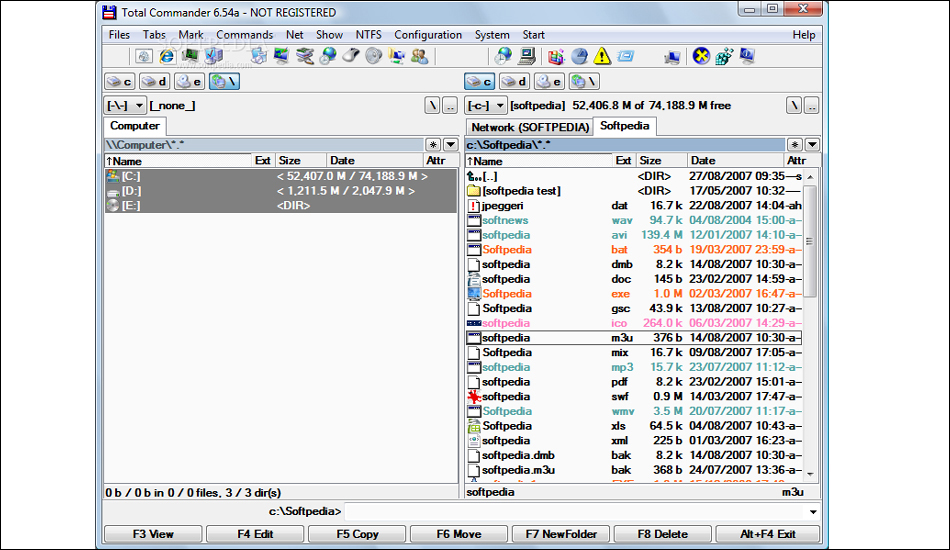950x550 pixels.
Task: Switch right panel to drive e
Action: point(550,81)
